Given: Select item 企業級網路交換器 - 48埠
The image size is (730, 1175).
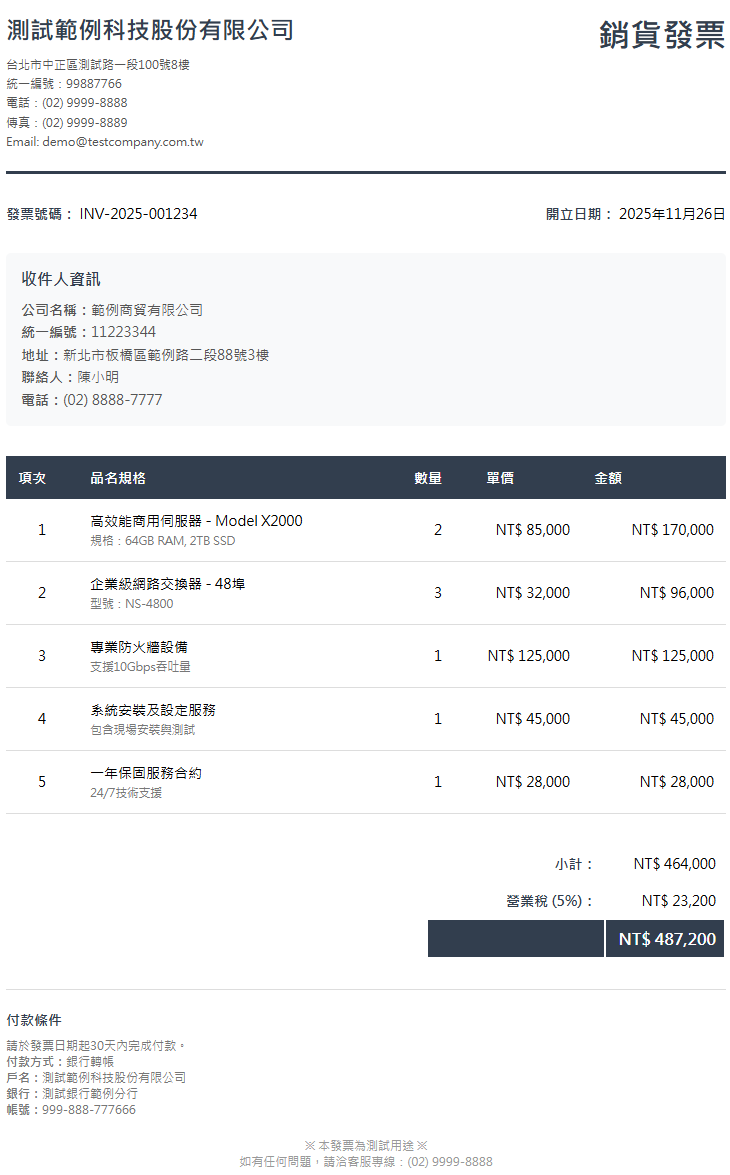Looking at the screenshot, I should point(167,584).
